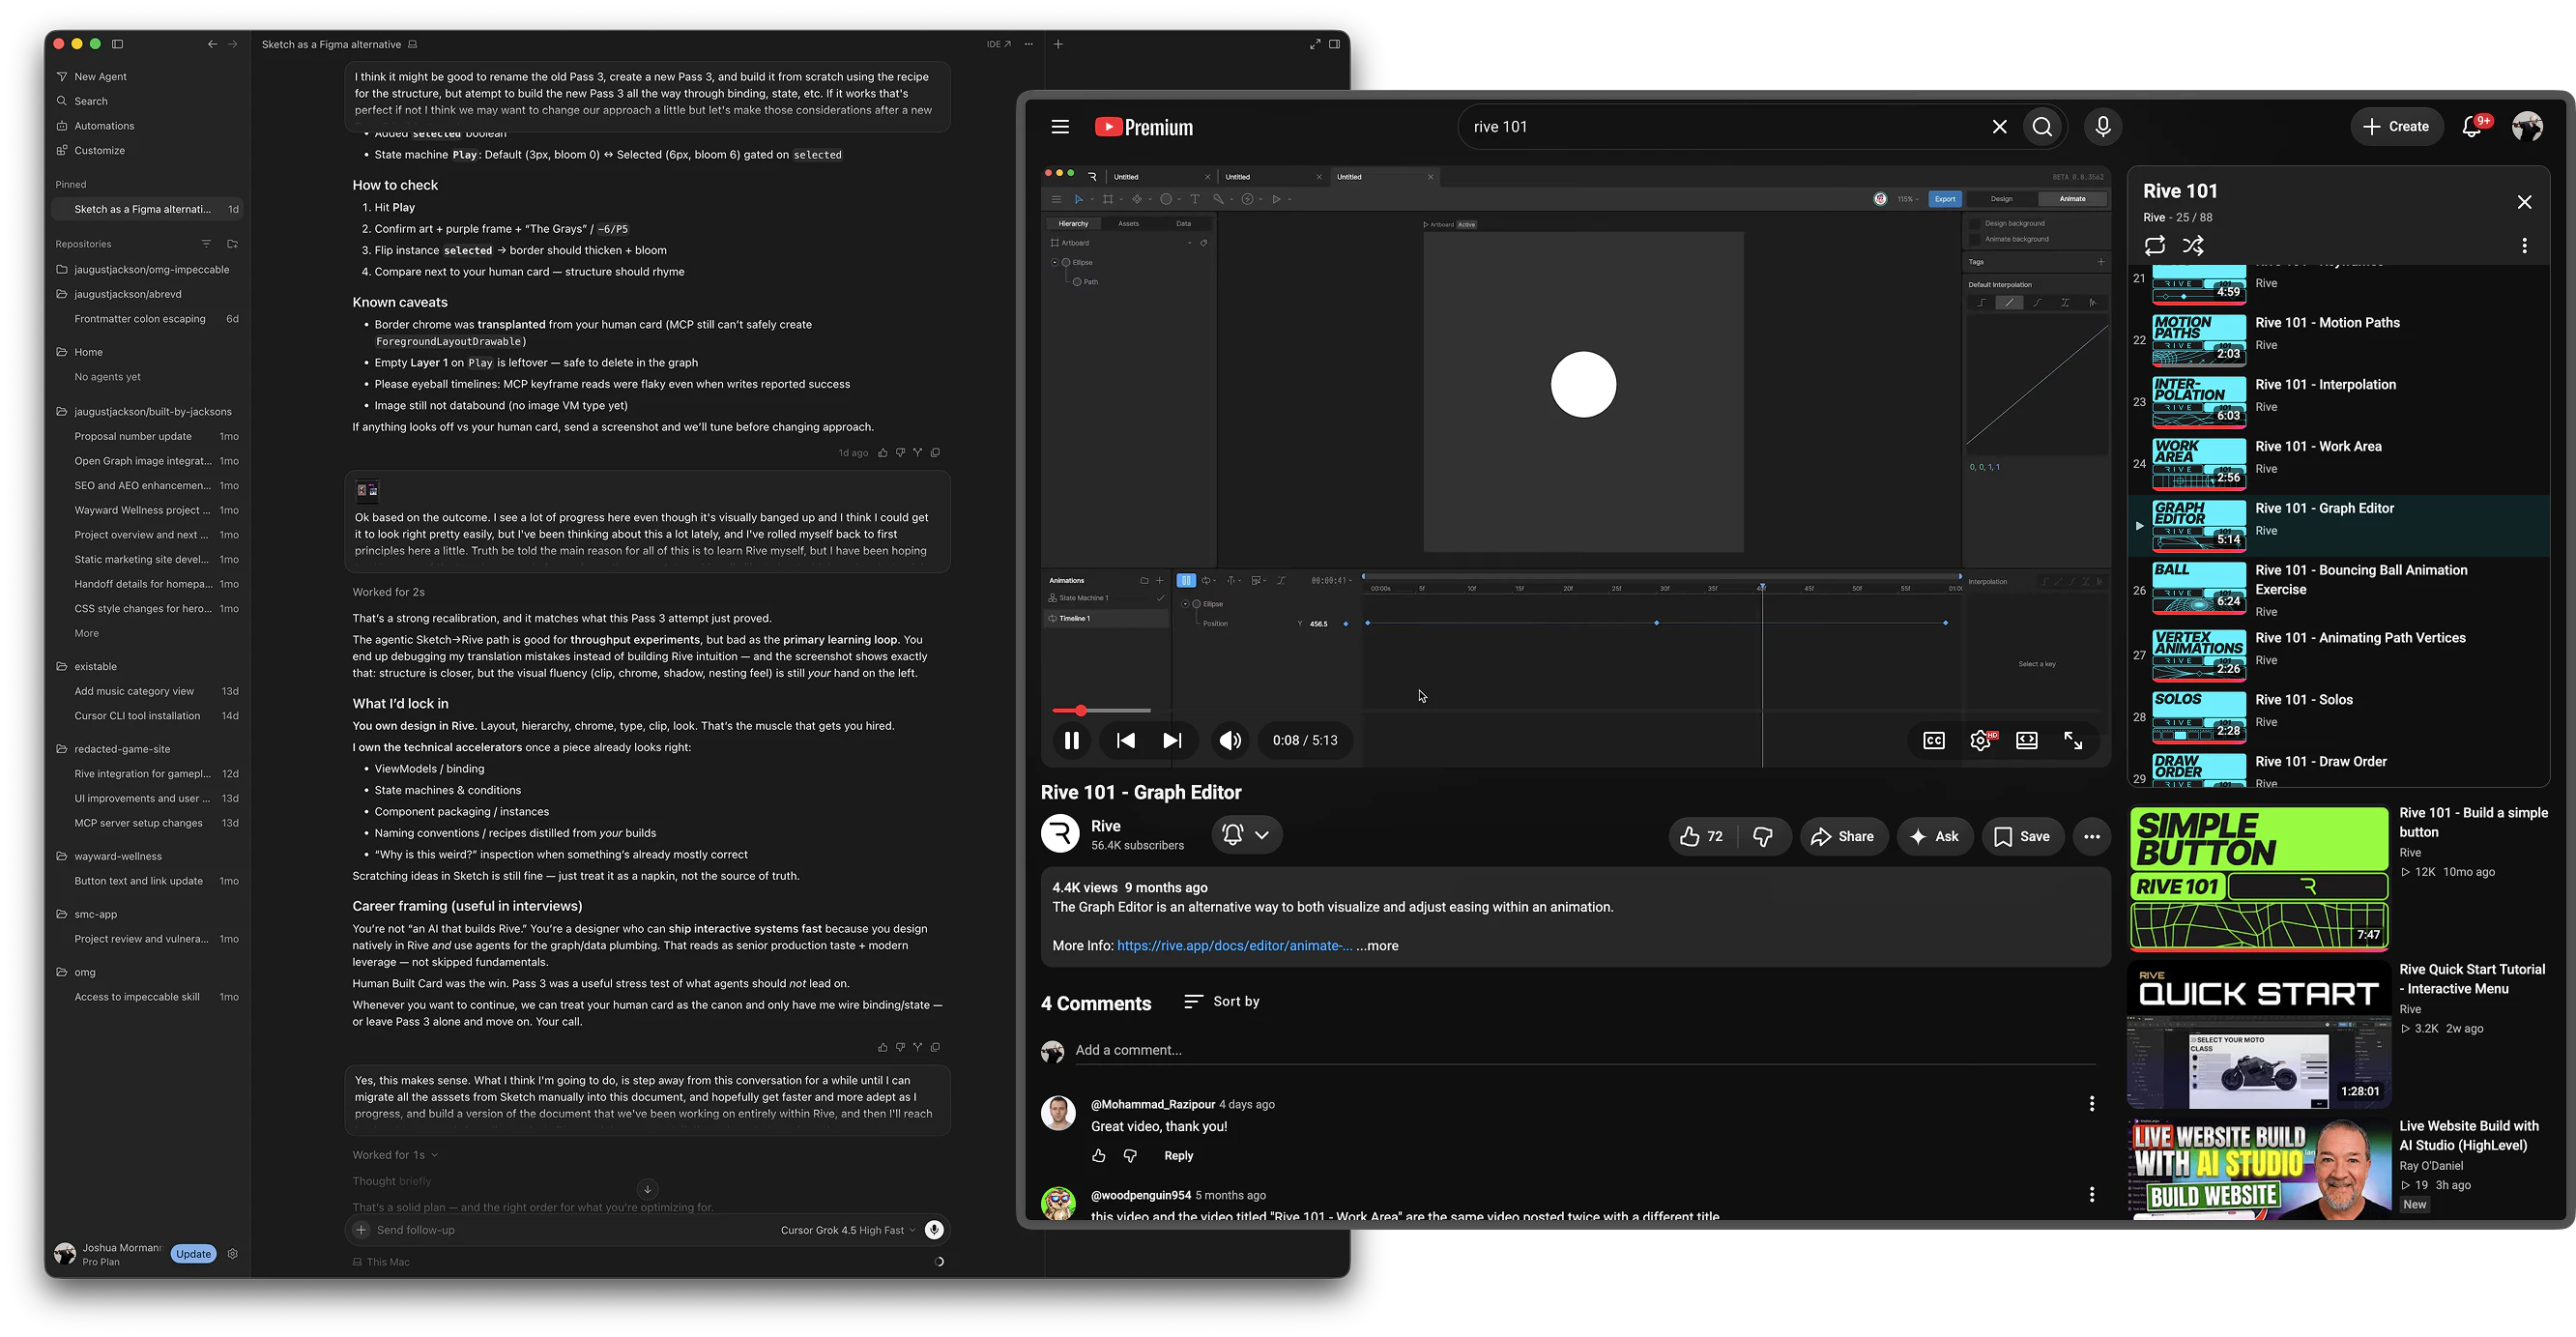Open the YouTube hamburger guide menu
2576x1337 pixels.
pos(1060,127)
